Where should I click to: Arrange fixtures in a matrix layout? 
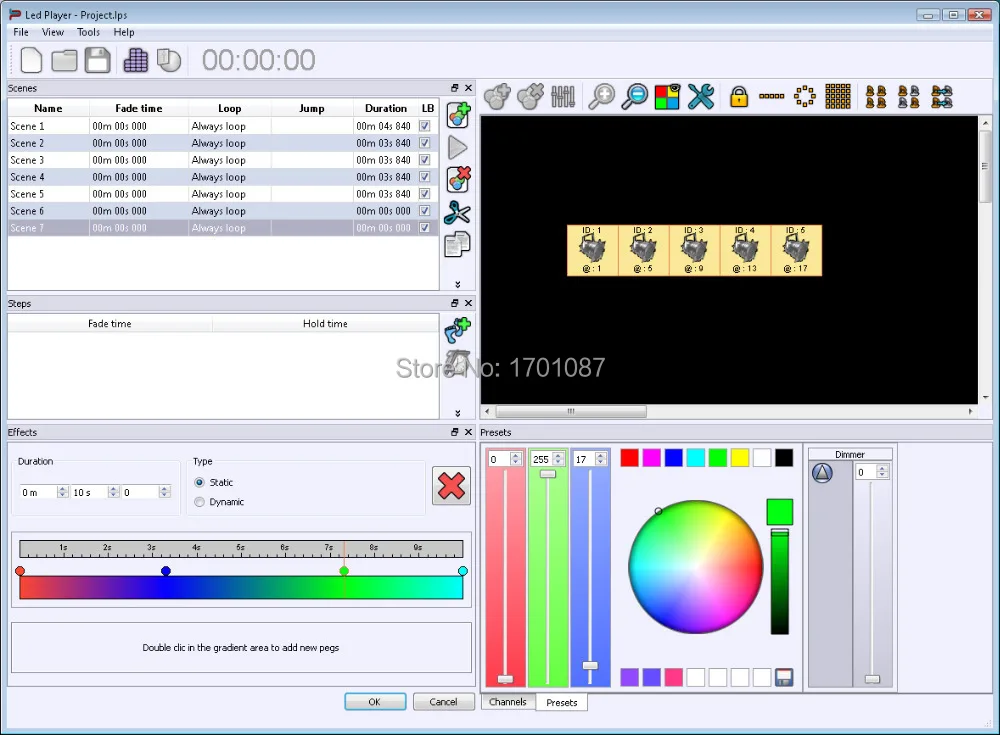click(x=838, y=96)
